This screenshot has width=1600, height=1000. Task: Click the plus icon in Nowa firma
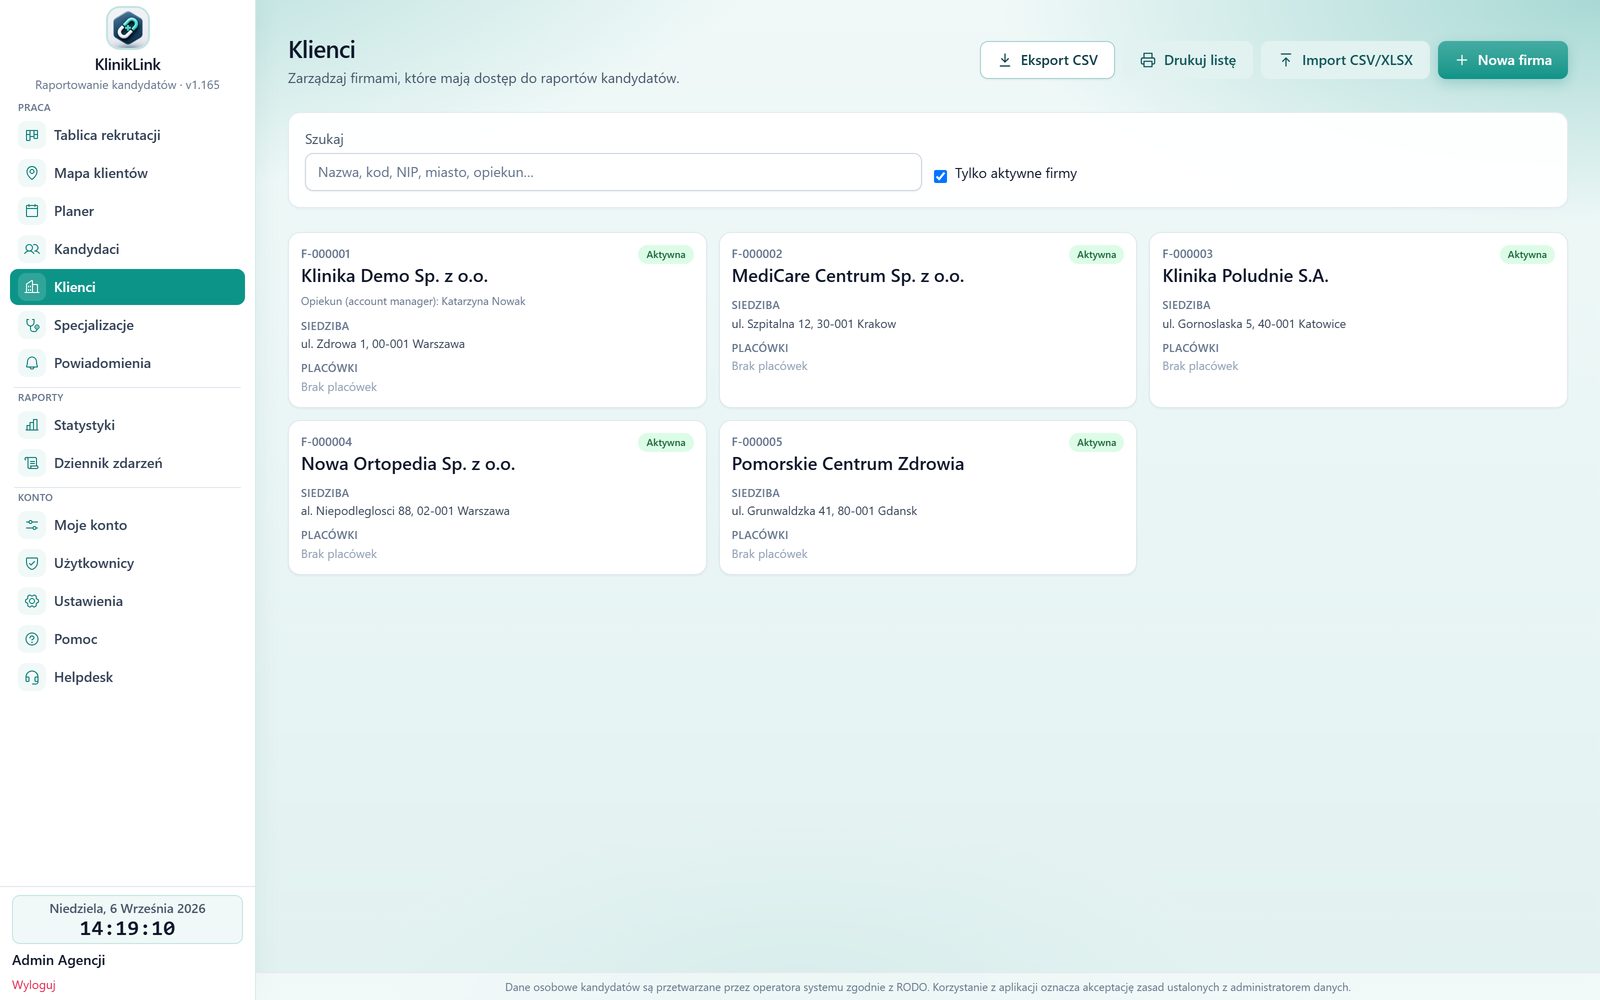(1462, 60)
